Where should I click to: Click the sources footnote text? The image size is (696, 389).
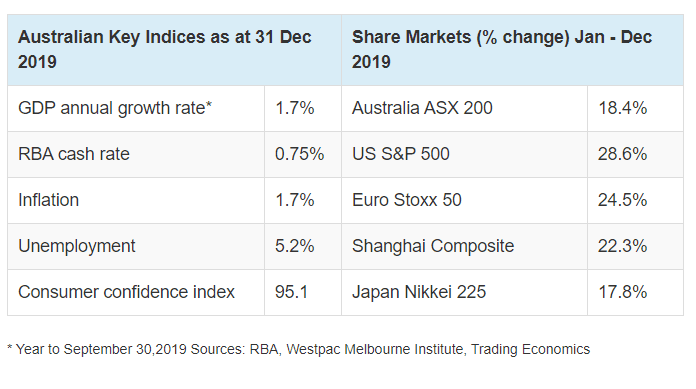pyautogui.click(x=299, y=349)
